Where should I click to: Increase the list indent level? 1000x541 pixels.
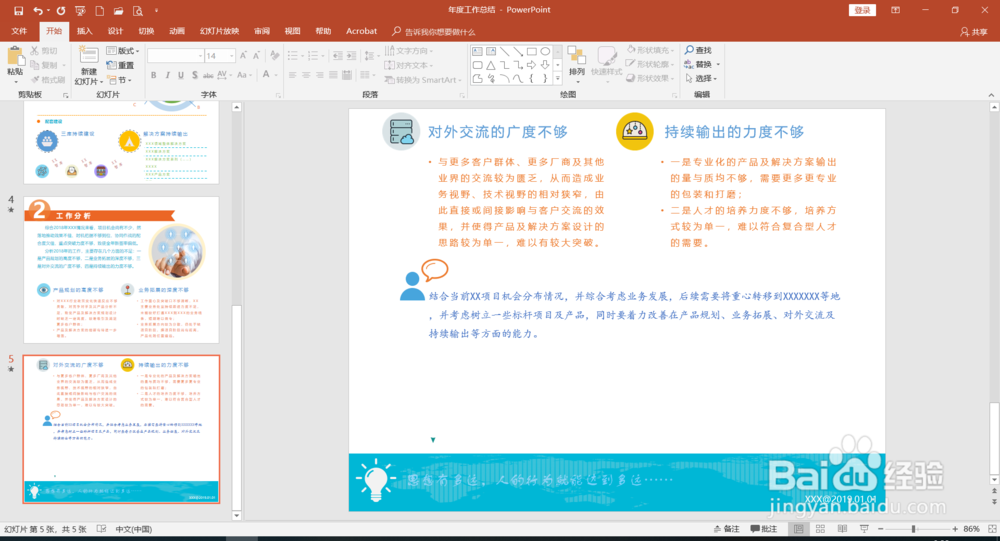(351, 56)
